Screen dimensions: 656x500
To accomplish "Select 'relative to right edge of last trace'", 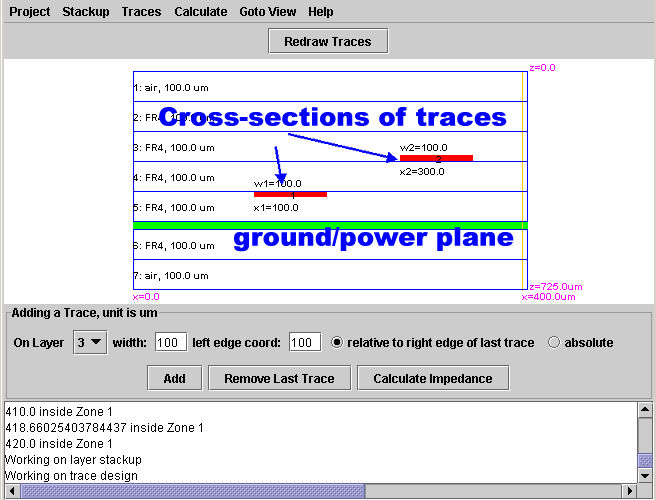I will [340, 342].
